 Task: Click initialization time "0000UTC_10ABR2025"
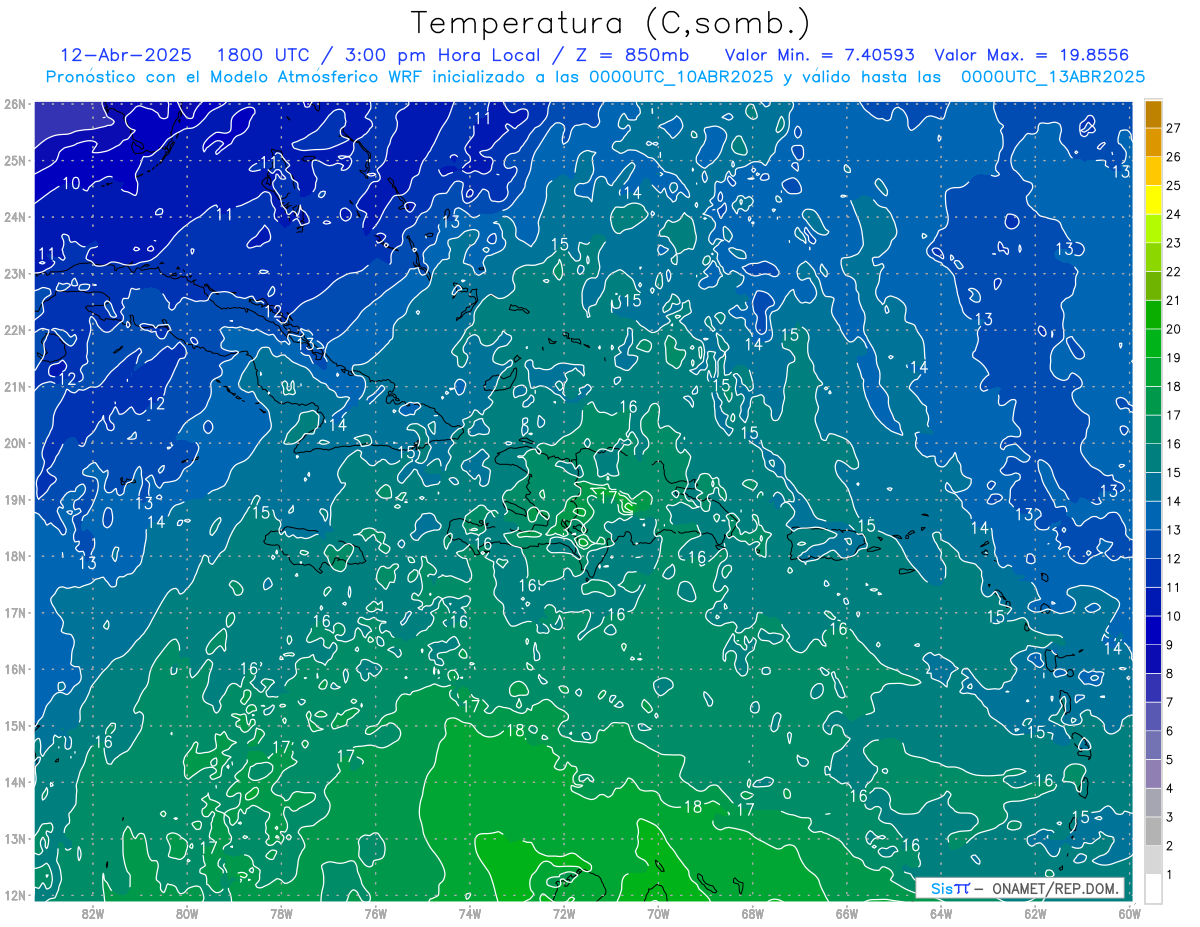682,77
